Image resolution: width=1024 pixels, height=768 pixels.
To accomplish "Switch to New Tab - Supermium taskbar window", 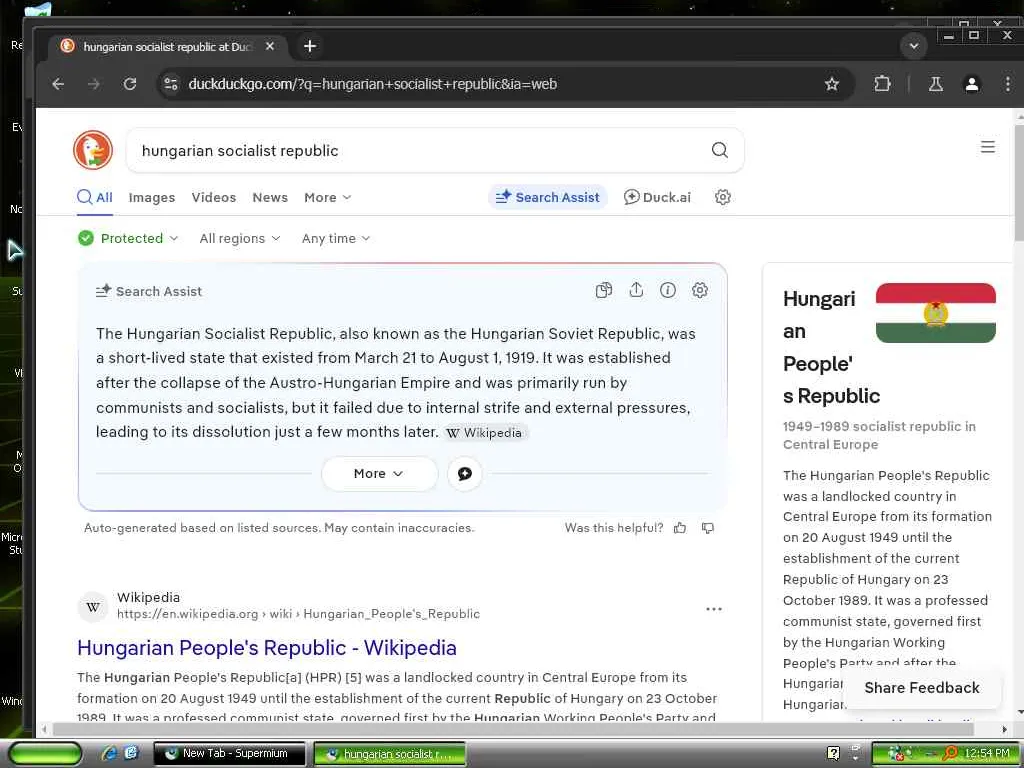I will pyautogui.click(x=229, y=753).
